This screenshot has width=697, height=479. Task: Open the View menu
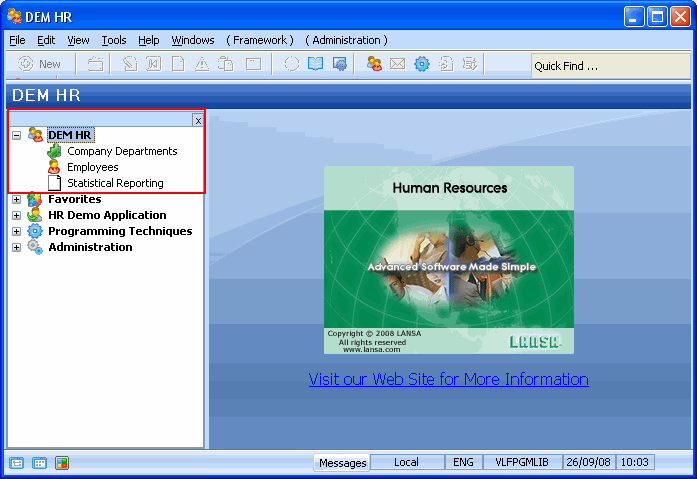point(78,40)
